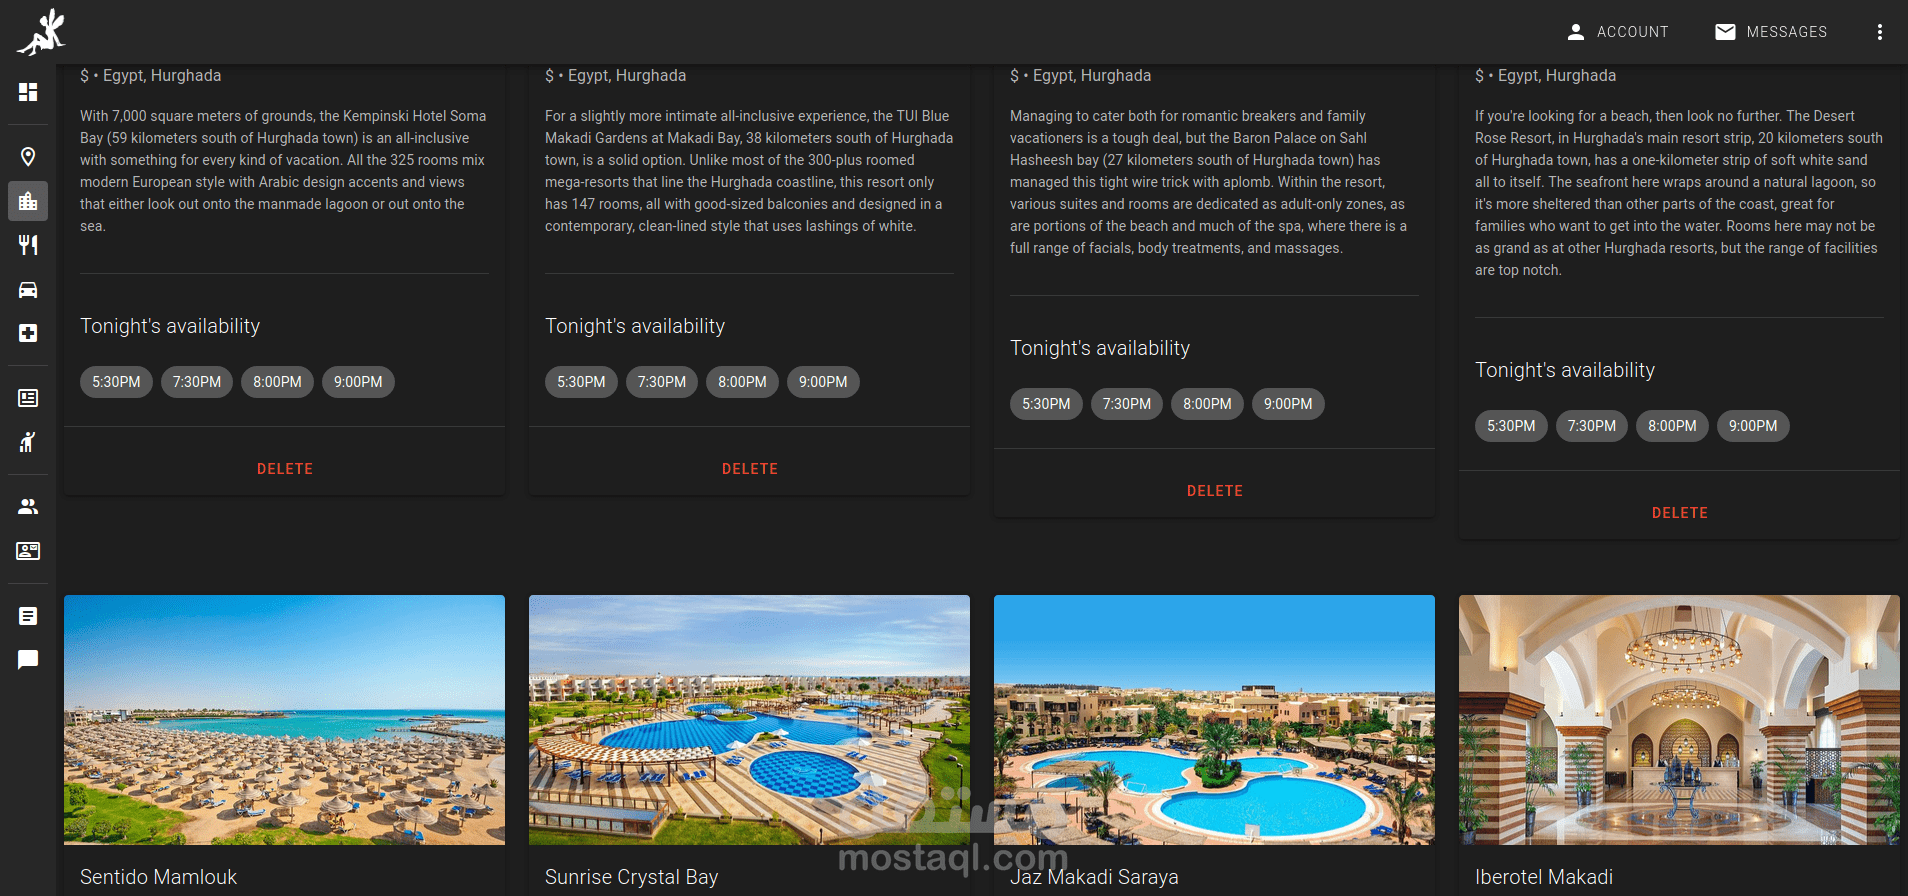The width and height of the screenshot is (1908, 896).
Task: Delete the Kempinski Hotel Soma Bay card
Action: [285, 469]
